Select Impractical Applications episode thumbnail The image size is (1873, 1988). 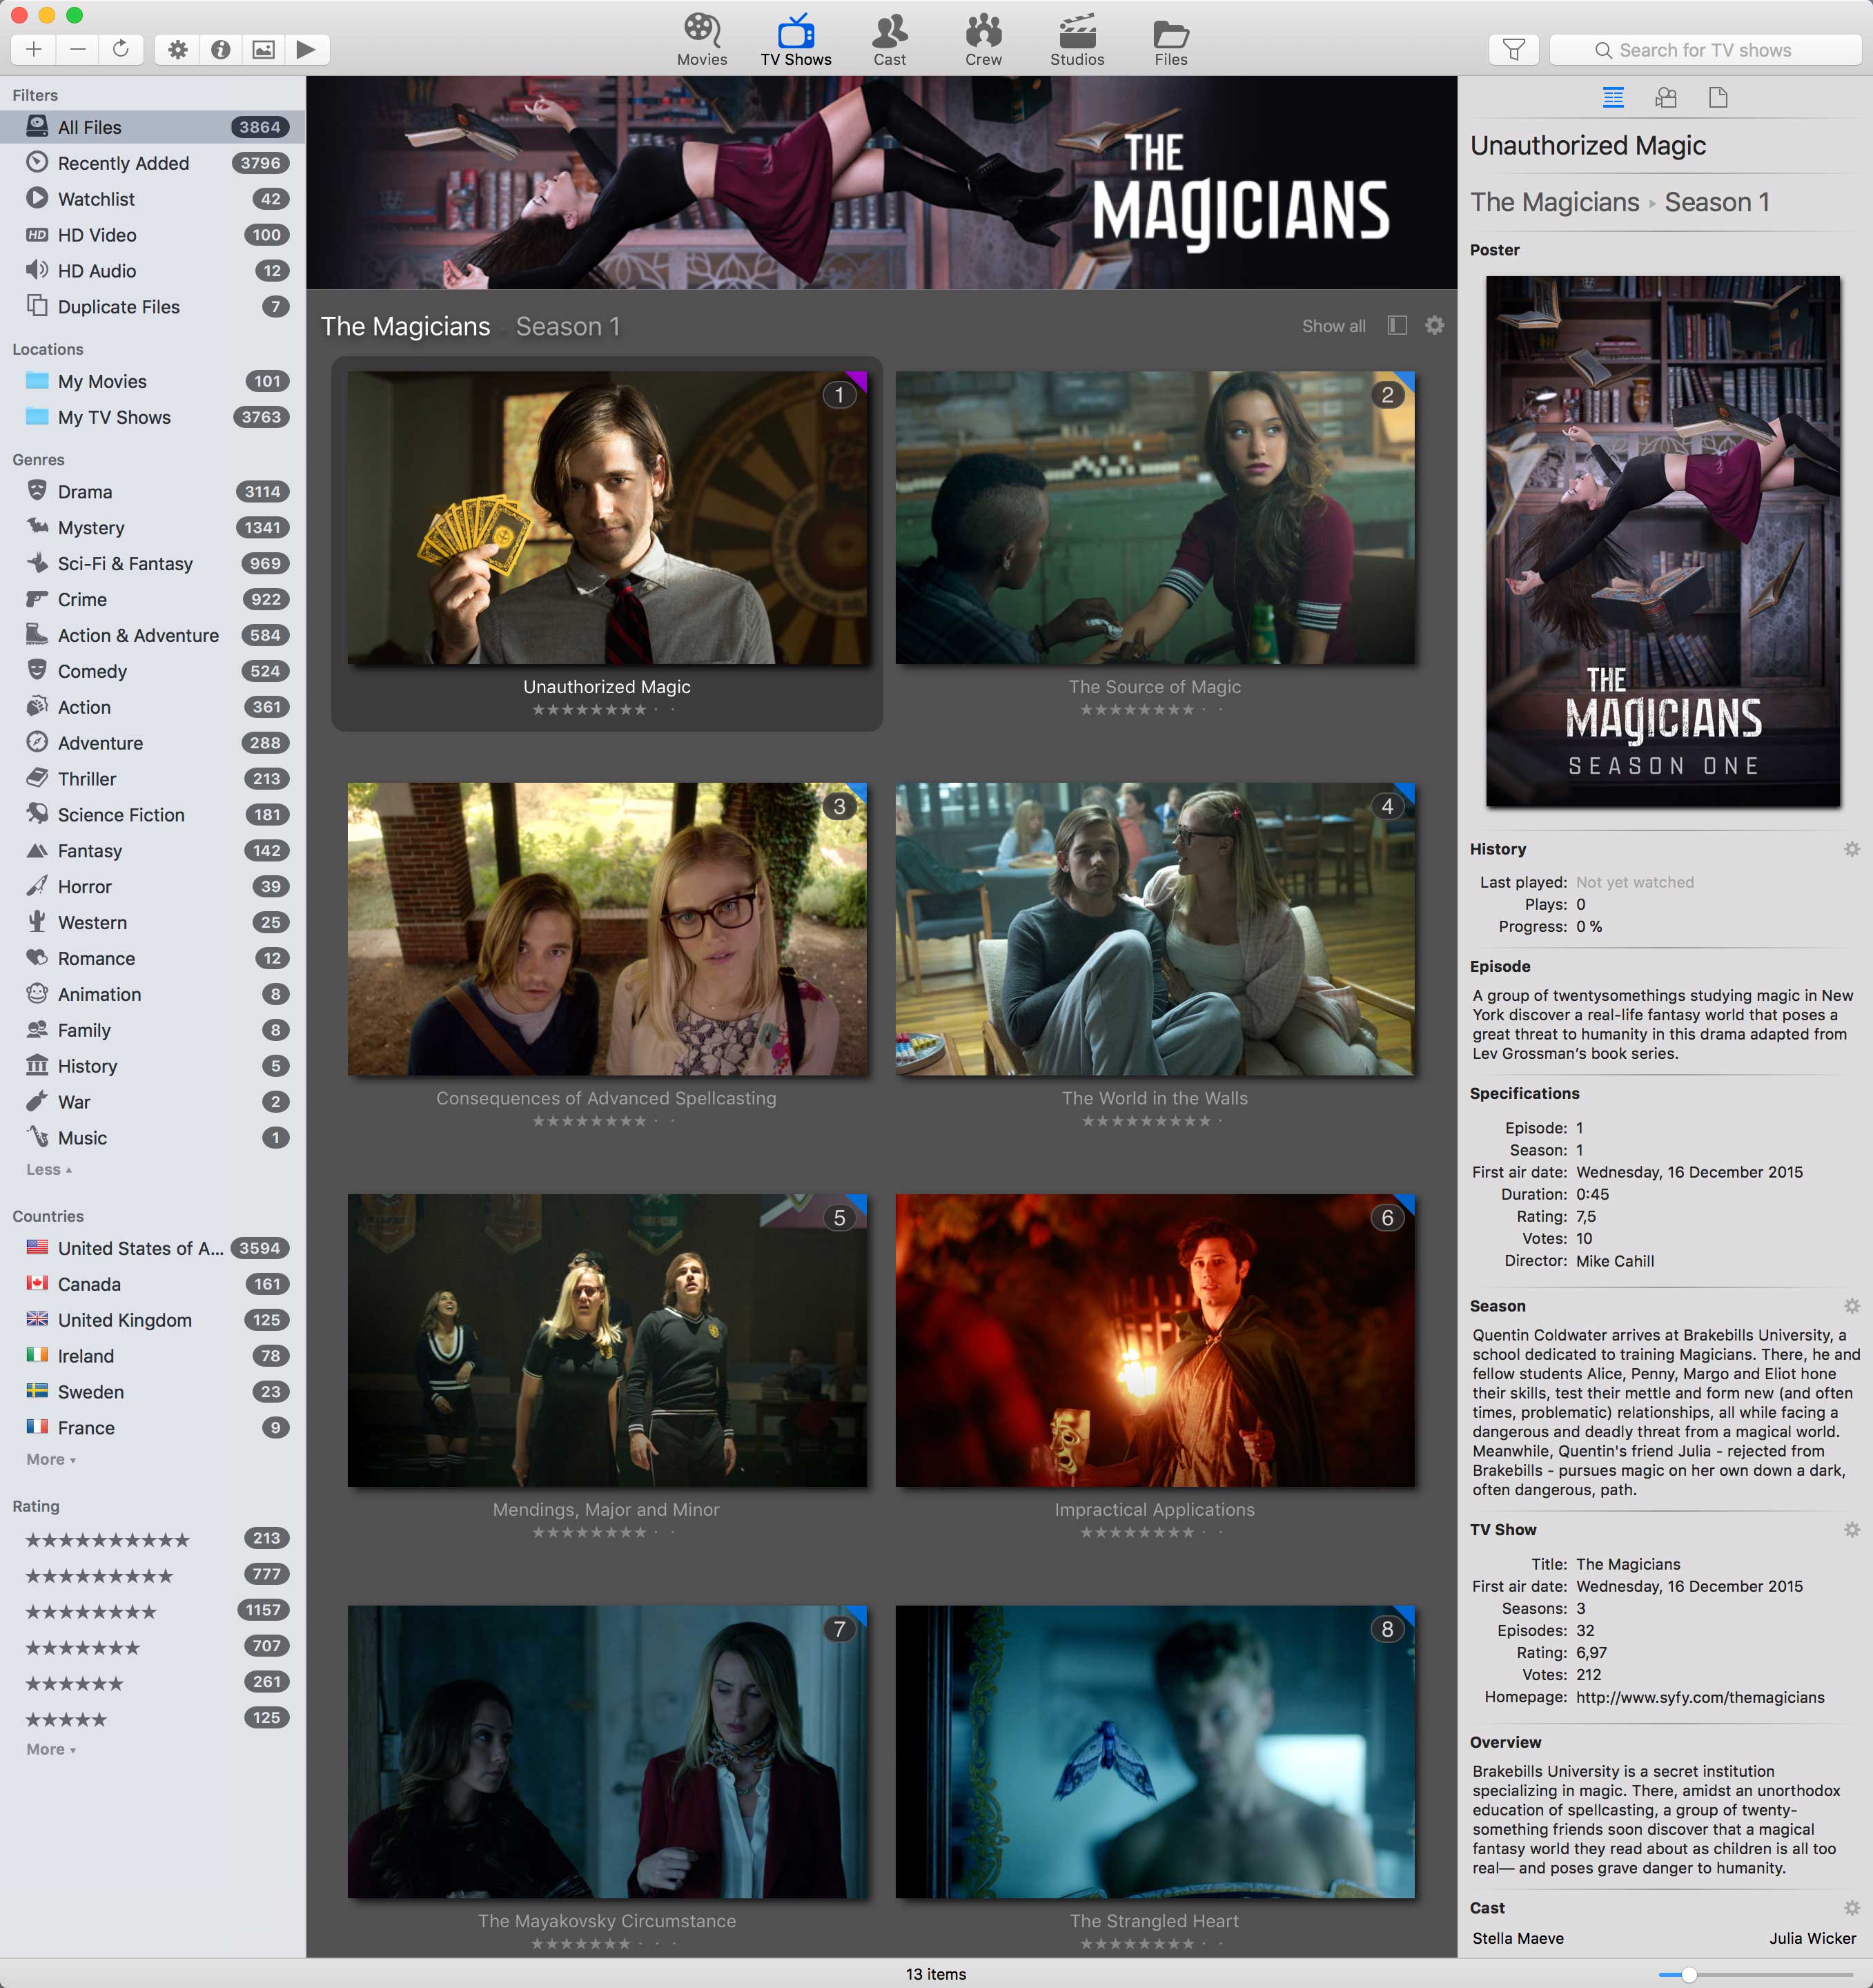pos(1155,1340)
